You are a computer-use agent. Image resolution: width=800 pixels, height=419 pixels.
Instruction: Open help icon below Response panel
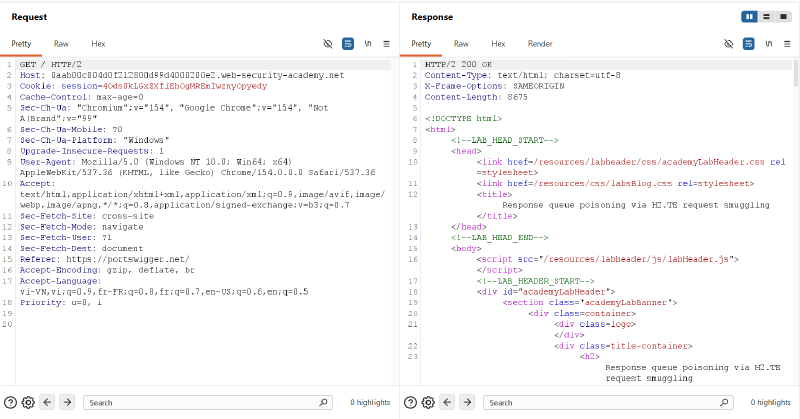point(410,403)
